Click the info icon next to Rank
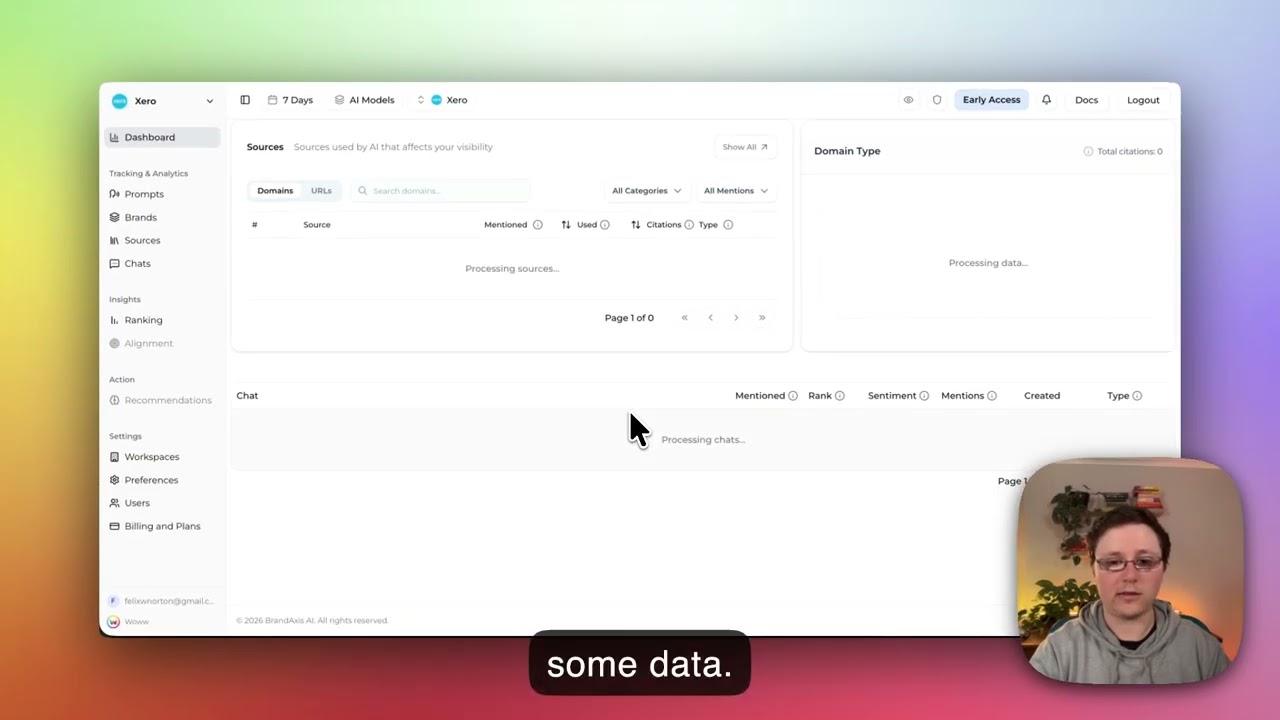The width and height of the screenshot is (1280, 720). (x=839, y=396)
